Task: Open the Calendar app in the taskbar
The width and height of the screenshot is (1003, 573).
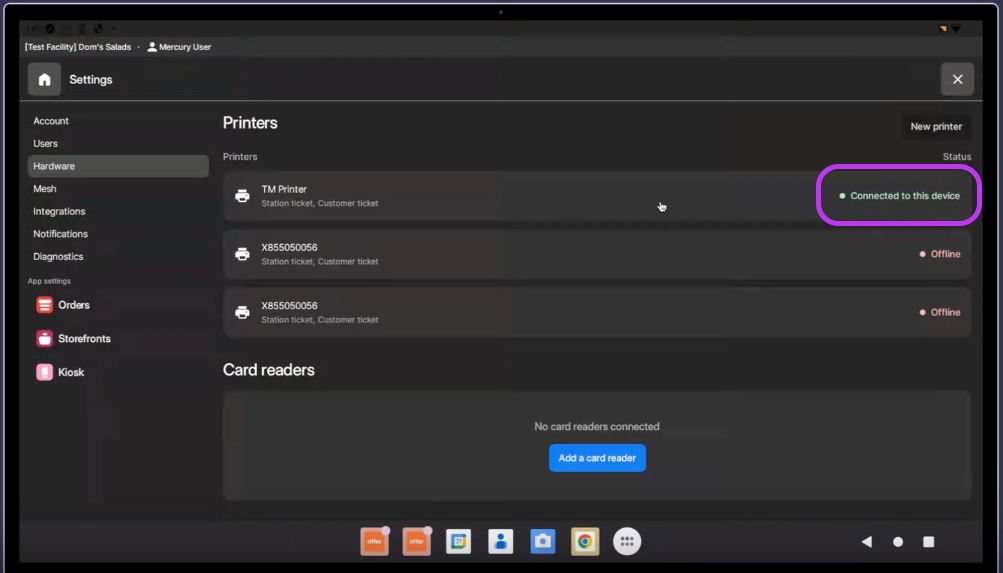Action: (458, 541)
